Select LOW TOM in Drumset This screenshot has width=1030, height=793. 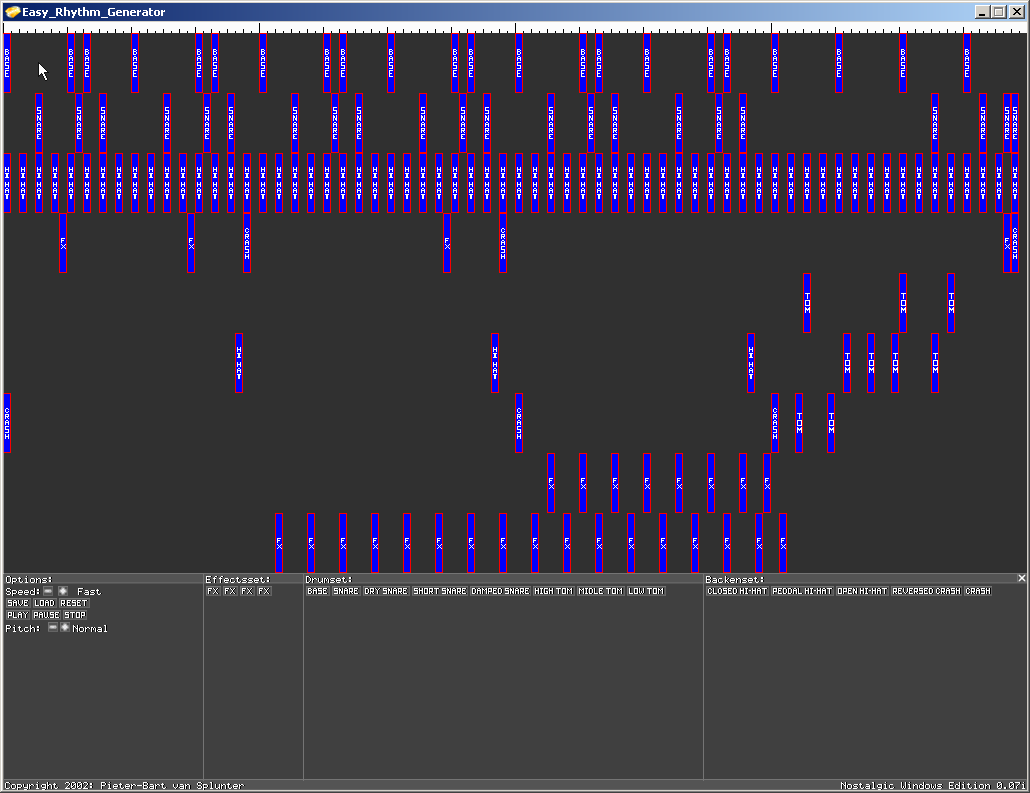tap(645, 591)
